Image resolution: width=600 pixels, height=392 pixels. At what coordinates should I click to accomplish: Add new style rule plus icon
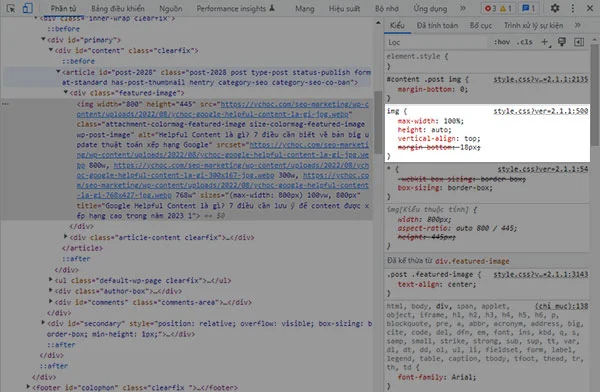tap(545, 42)
